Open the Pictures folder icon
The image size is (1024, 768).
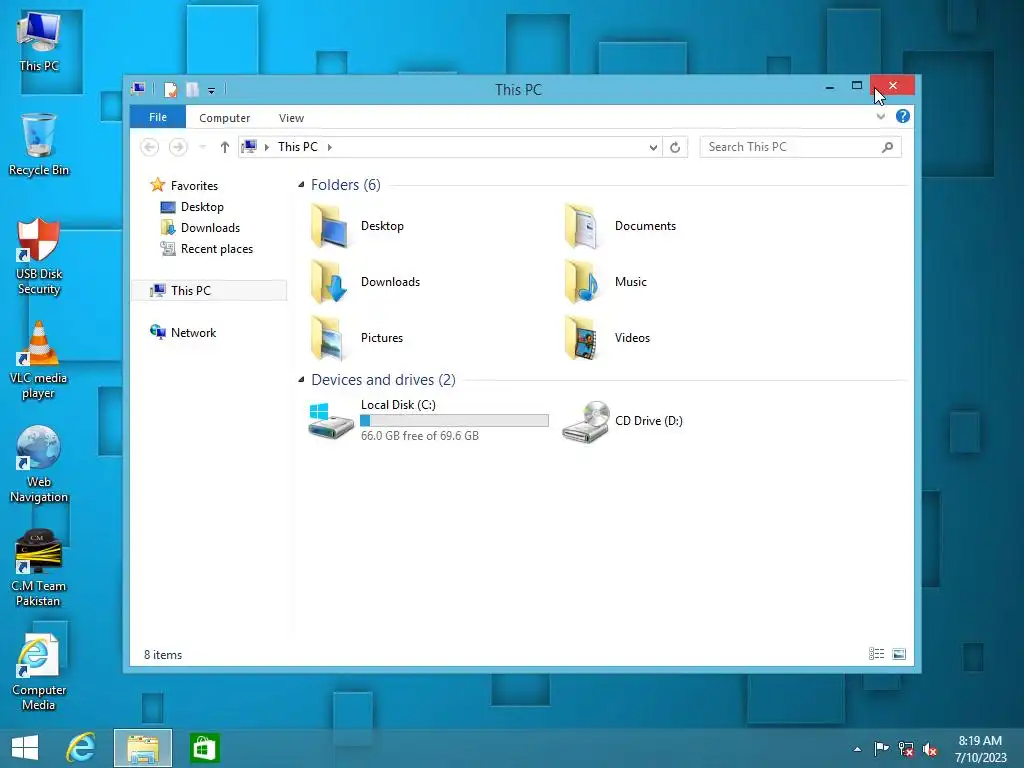[330, 338]
